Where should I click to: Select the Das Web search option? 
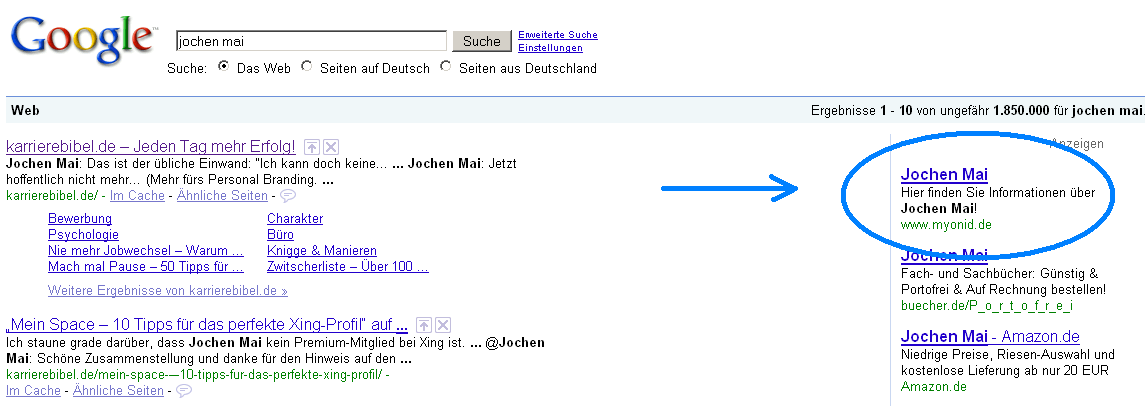(223, 66)
